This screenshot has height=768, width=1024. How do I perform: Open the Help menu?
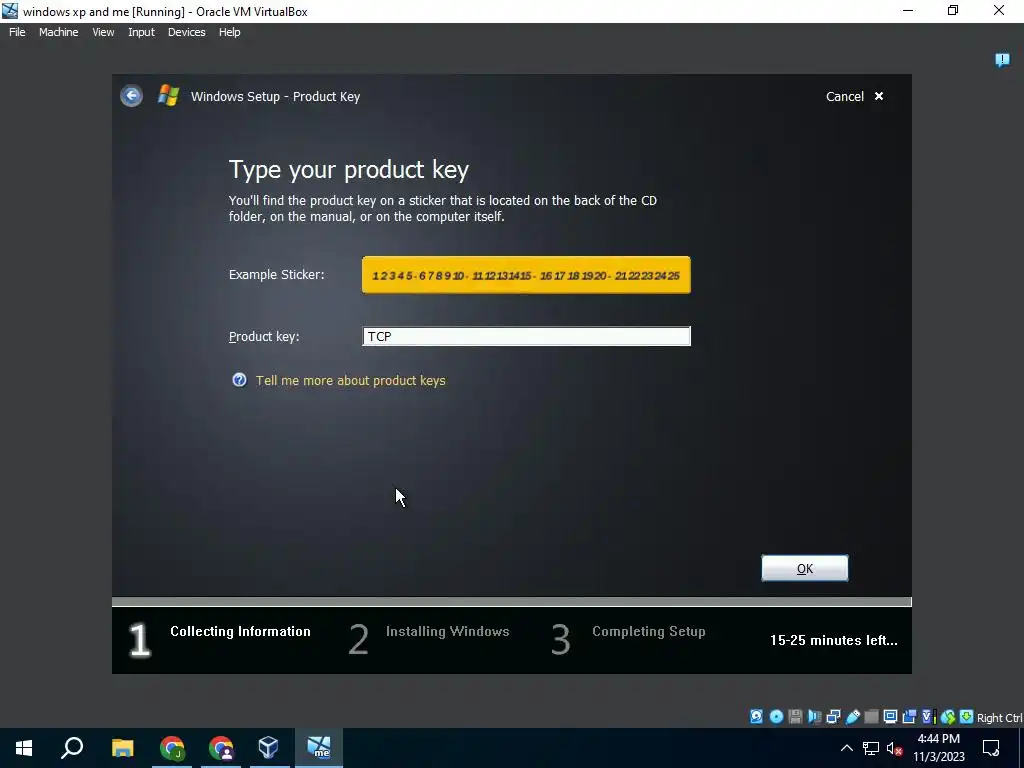(x=229, y=32)
